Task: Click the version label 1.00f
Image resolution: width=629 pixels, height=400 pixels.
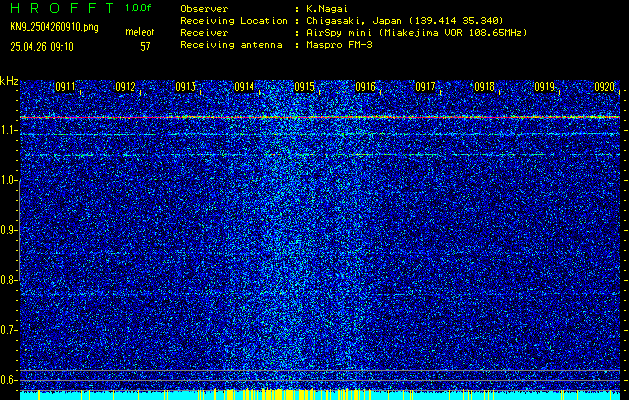Action: click(x=138, y=8)
